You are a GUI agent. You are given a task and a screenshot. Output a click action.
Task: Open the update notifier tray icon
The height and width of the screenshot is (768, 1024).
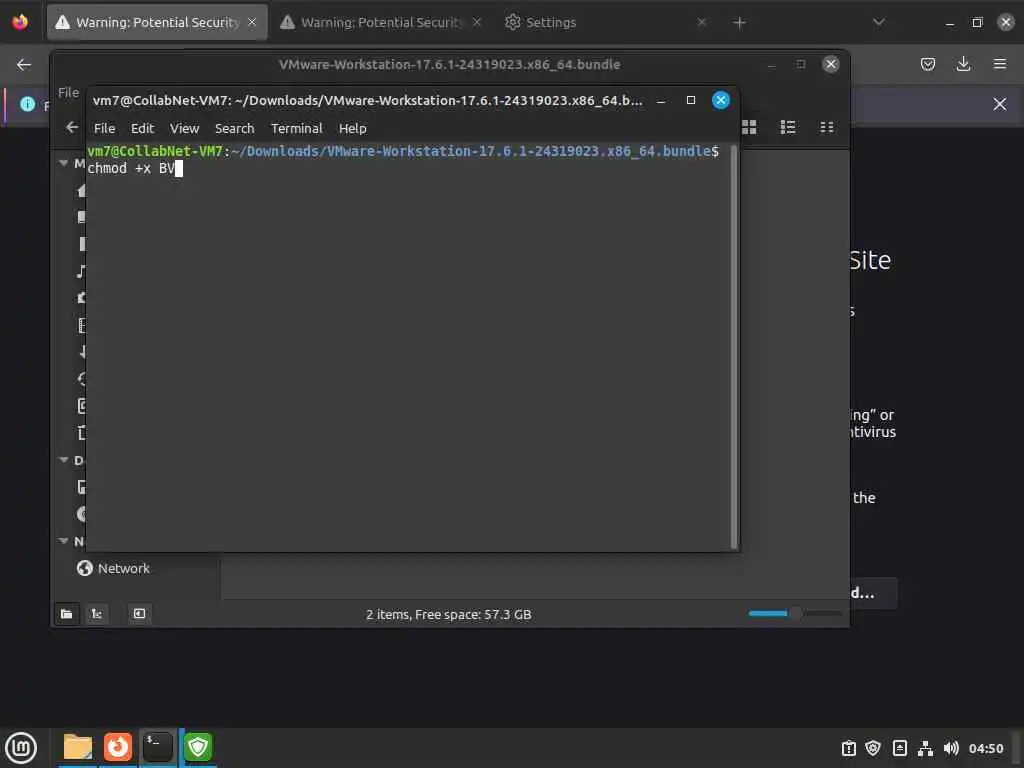(x=848, y=748)
